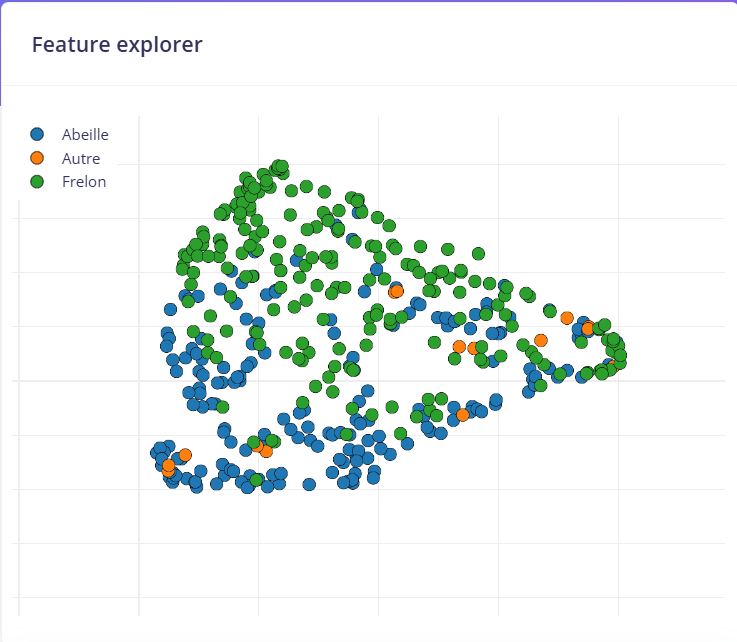Click the blue Abeille legend marker

coord(38,134)
